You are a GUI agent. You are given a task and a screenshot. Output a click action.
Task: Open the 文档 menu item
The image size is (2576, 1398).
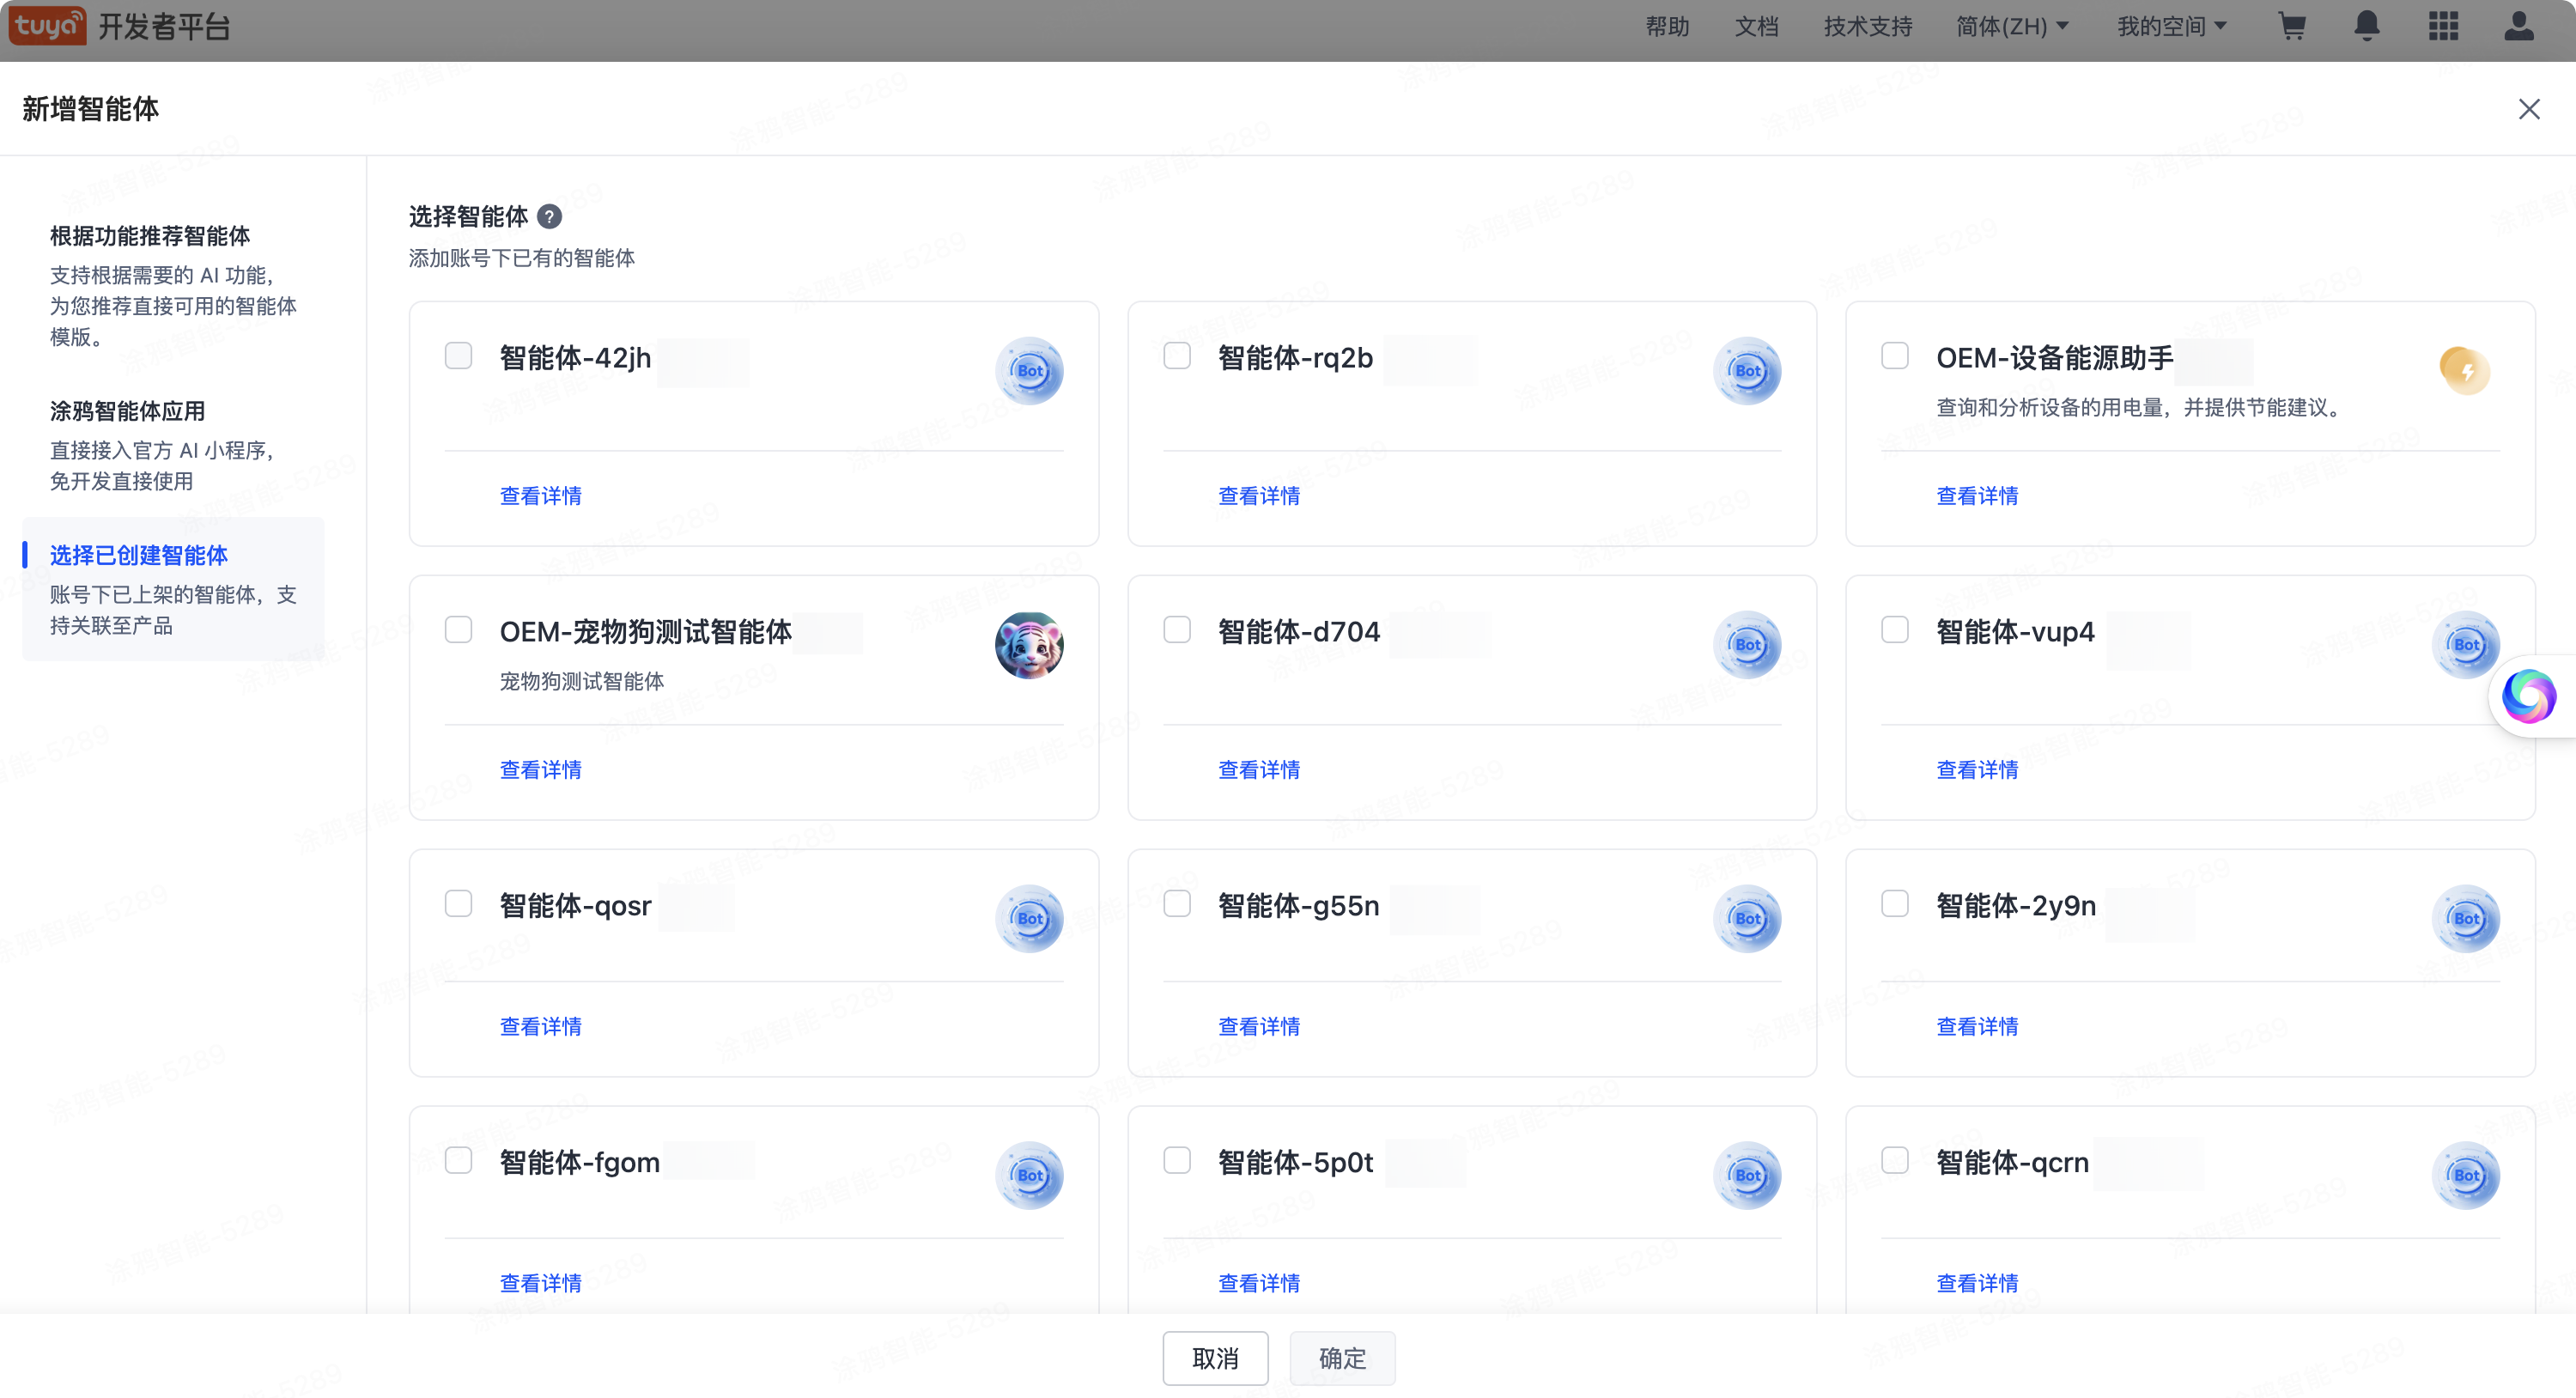coord(1757,26)
